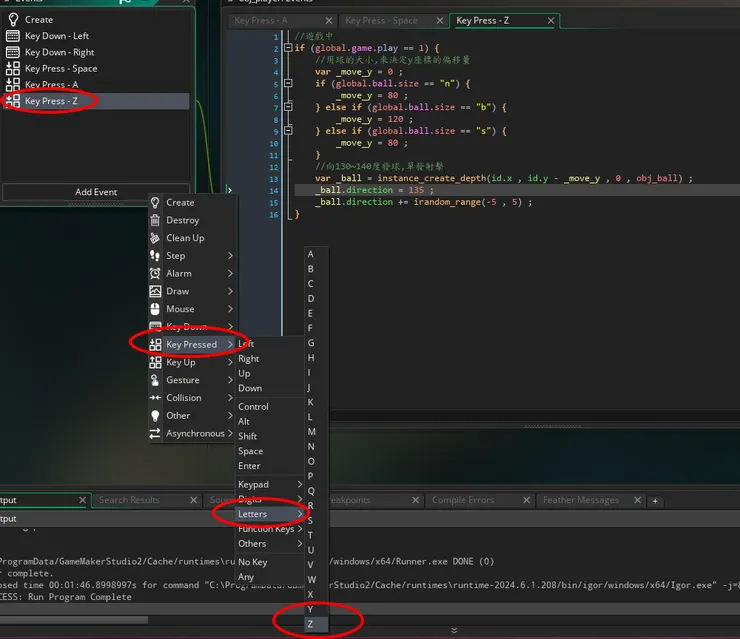The height and width of the screenshot is (639, 740).
Task: Click the arrows icon for Collision
Action: click(155, 398)
